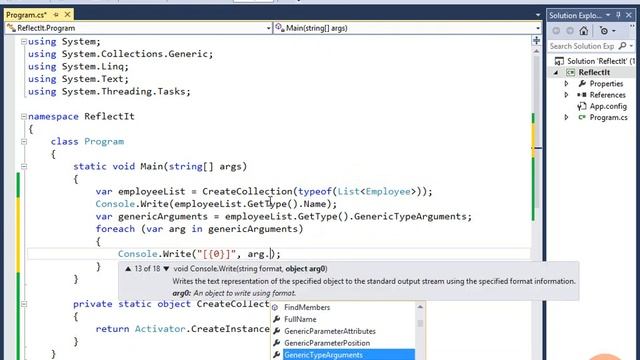Click the FullName property wrench icon
Screen dimensions: 640x360
(276, 319)
